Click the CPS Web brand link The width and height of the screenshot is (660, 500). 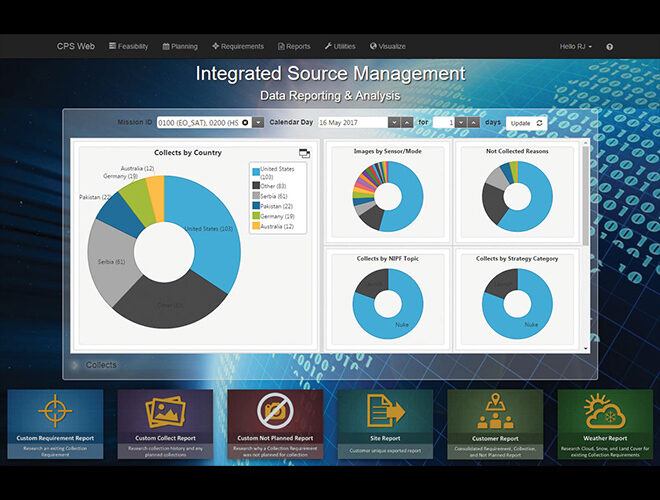pos(76,46)
